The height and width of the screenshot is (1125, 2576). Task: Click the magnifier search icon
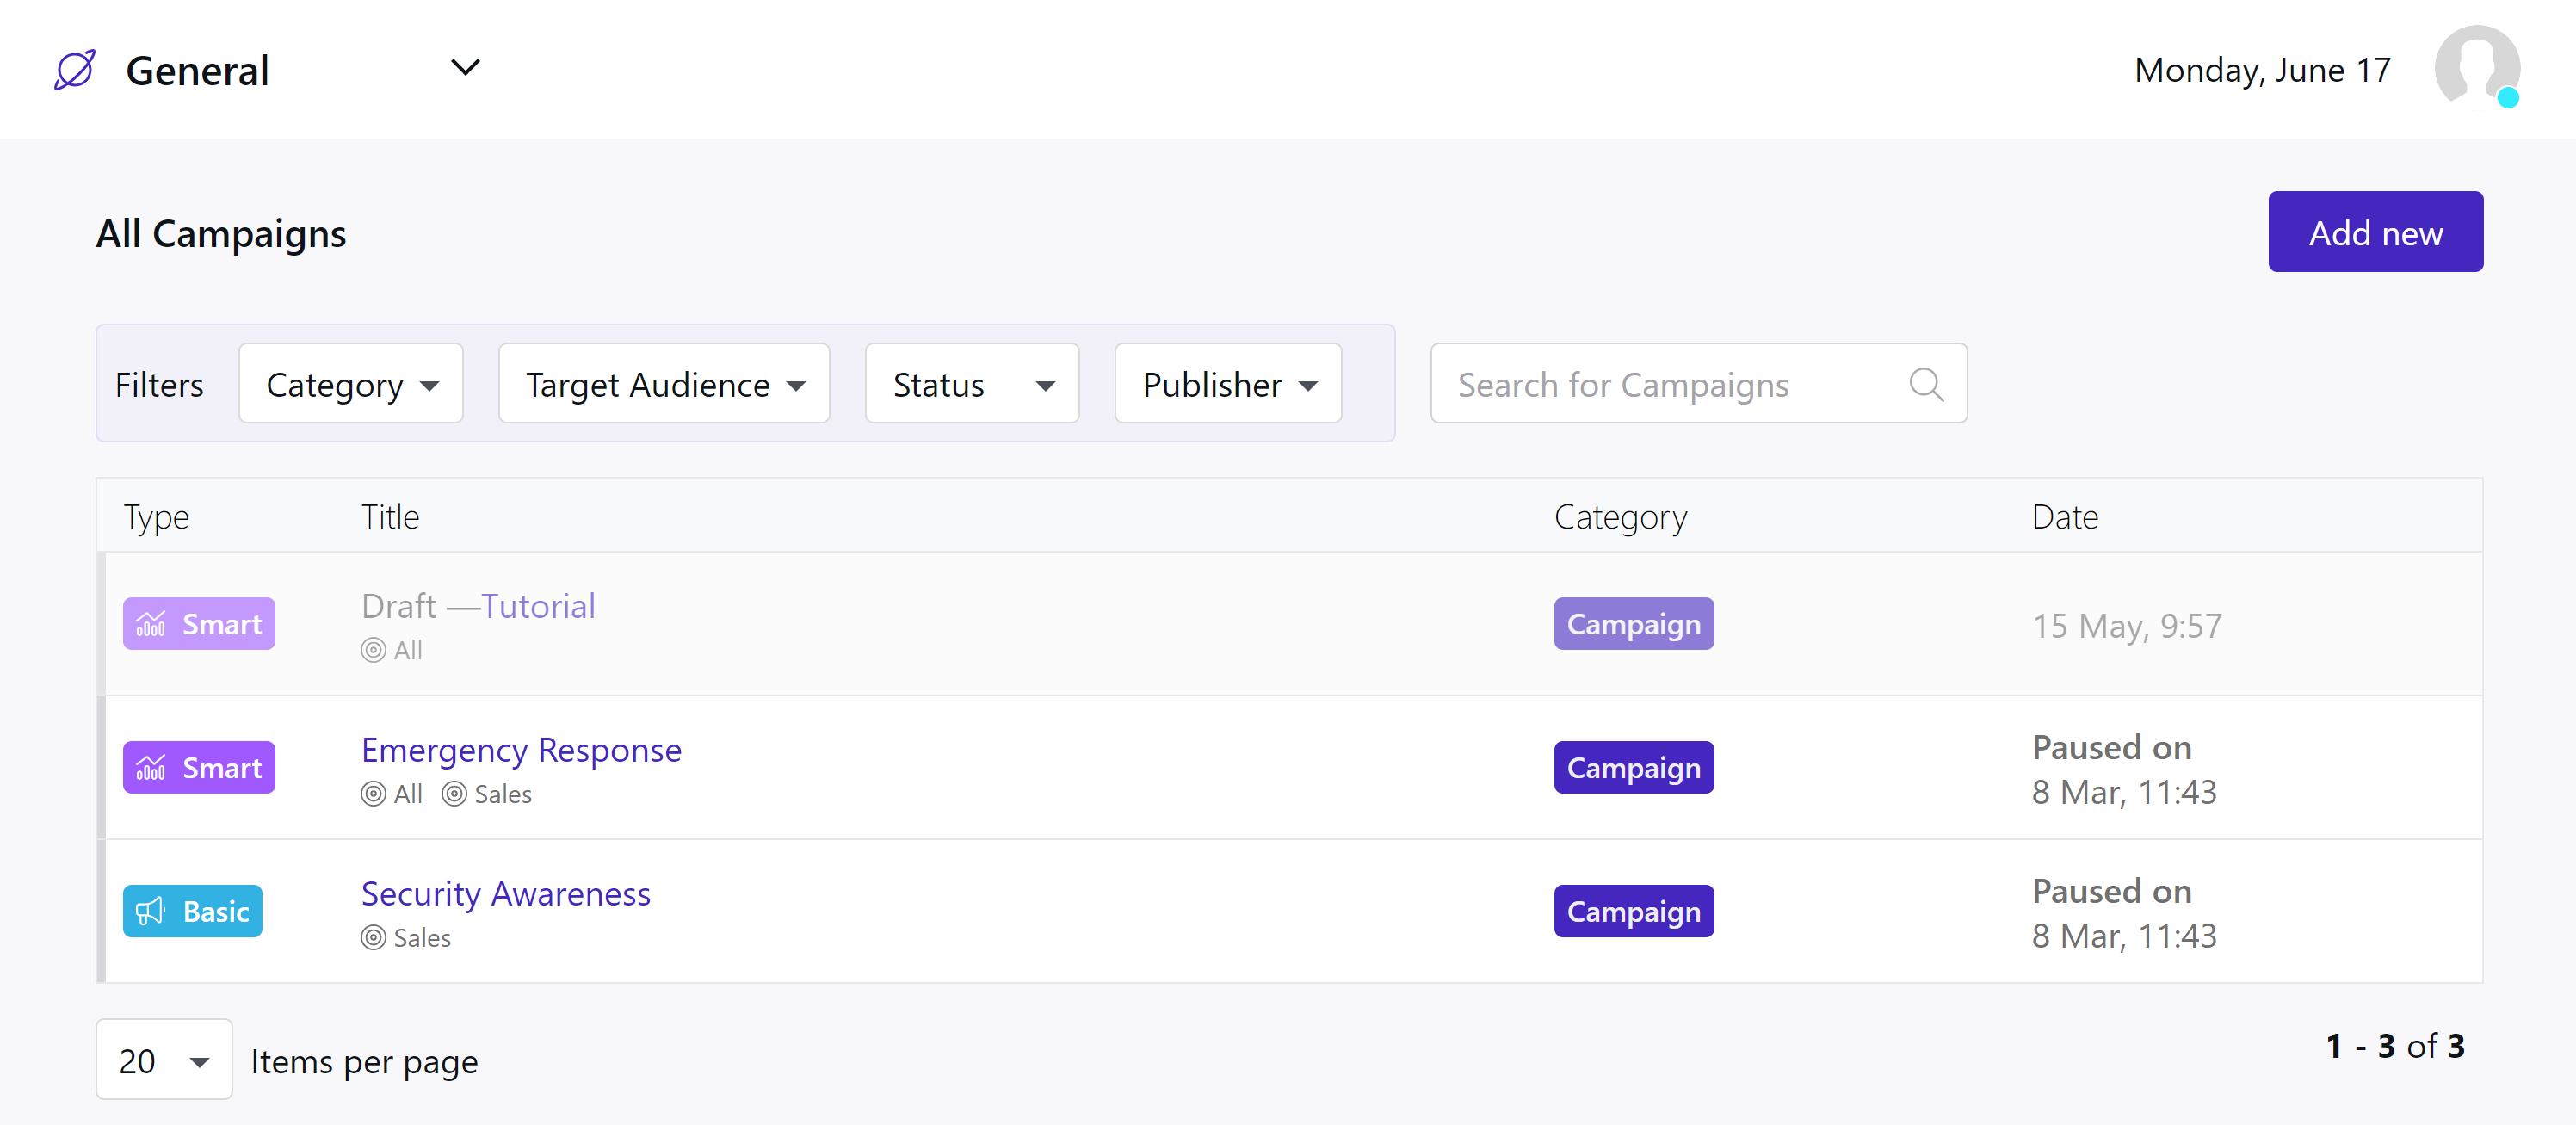tap(1925, 384)
